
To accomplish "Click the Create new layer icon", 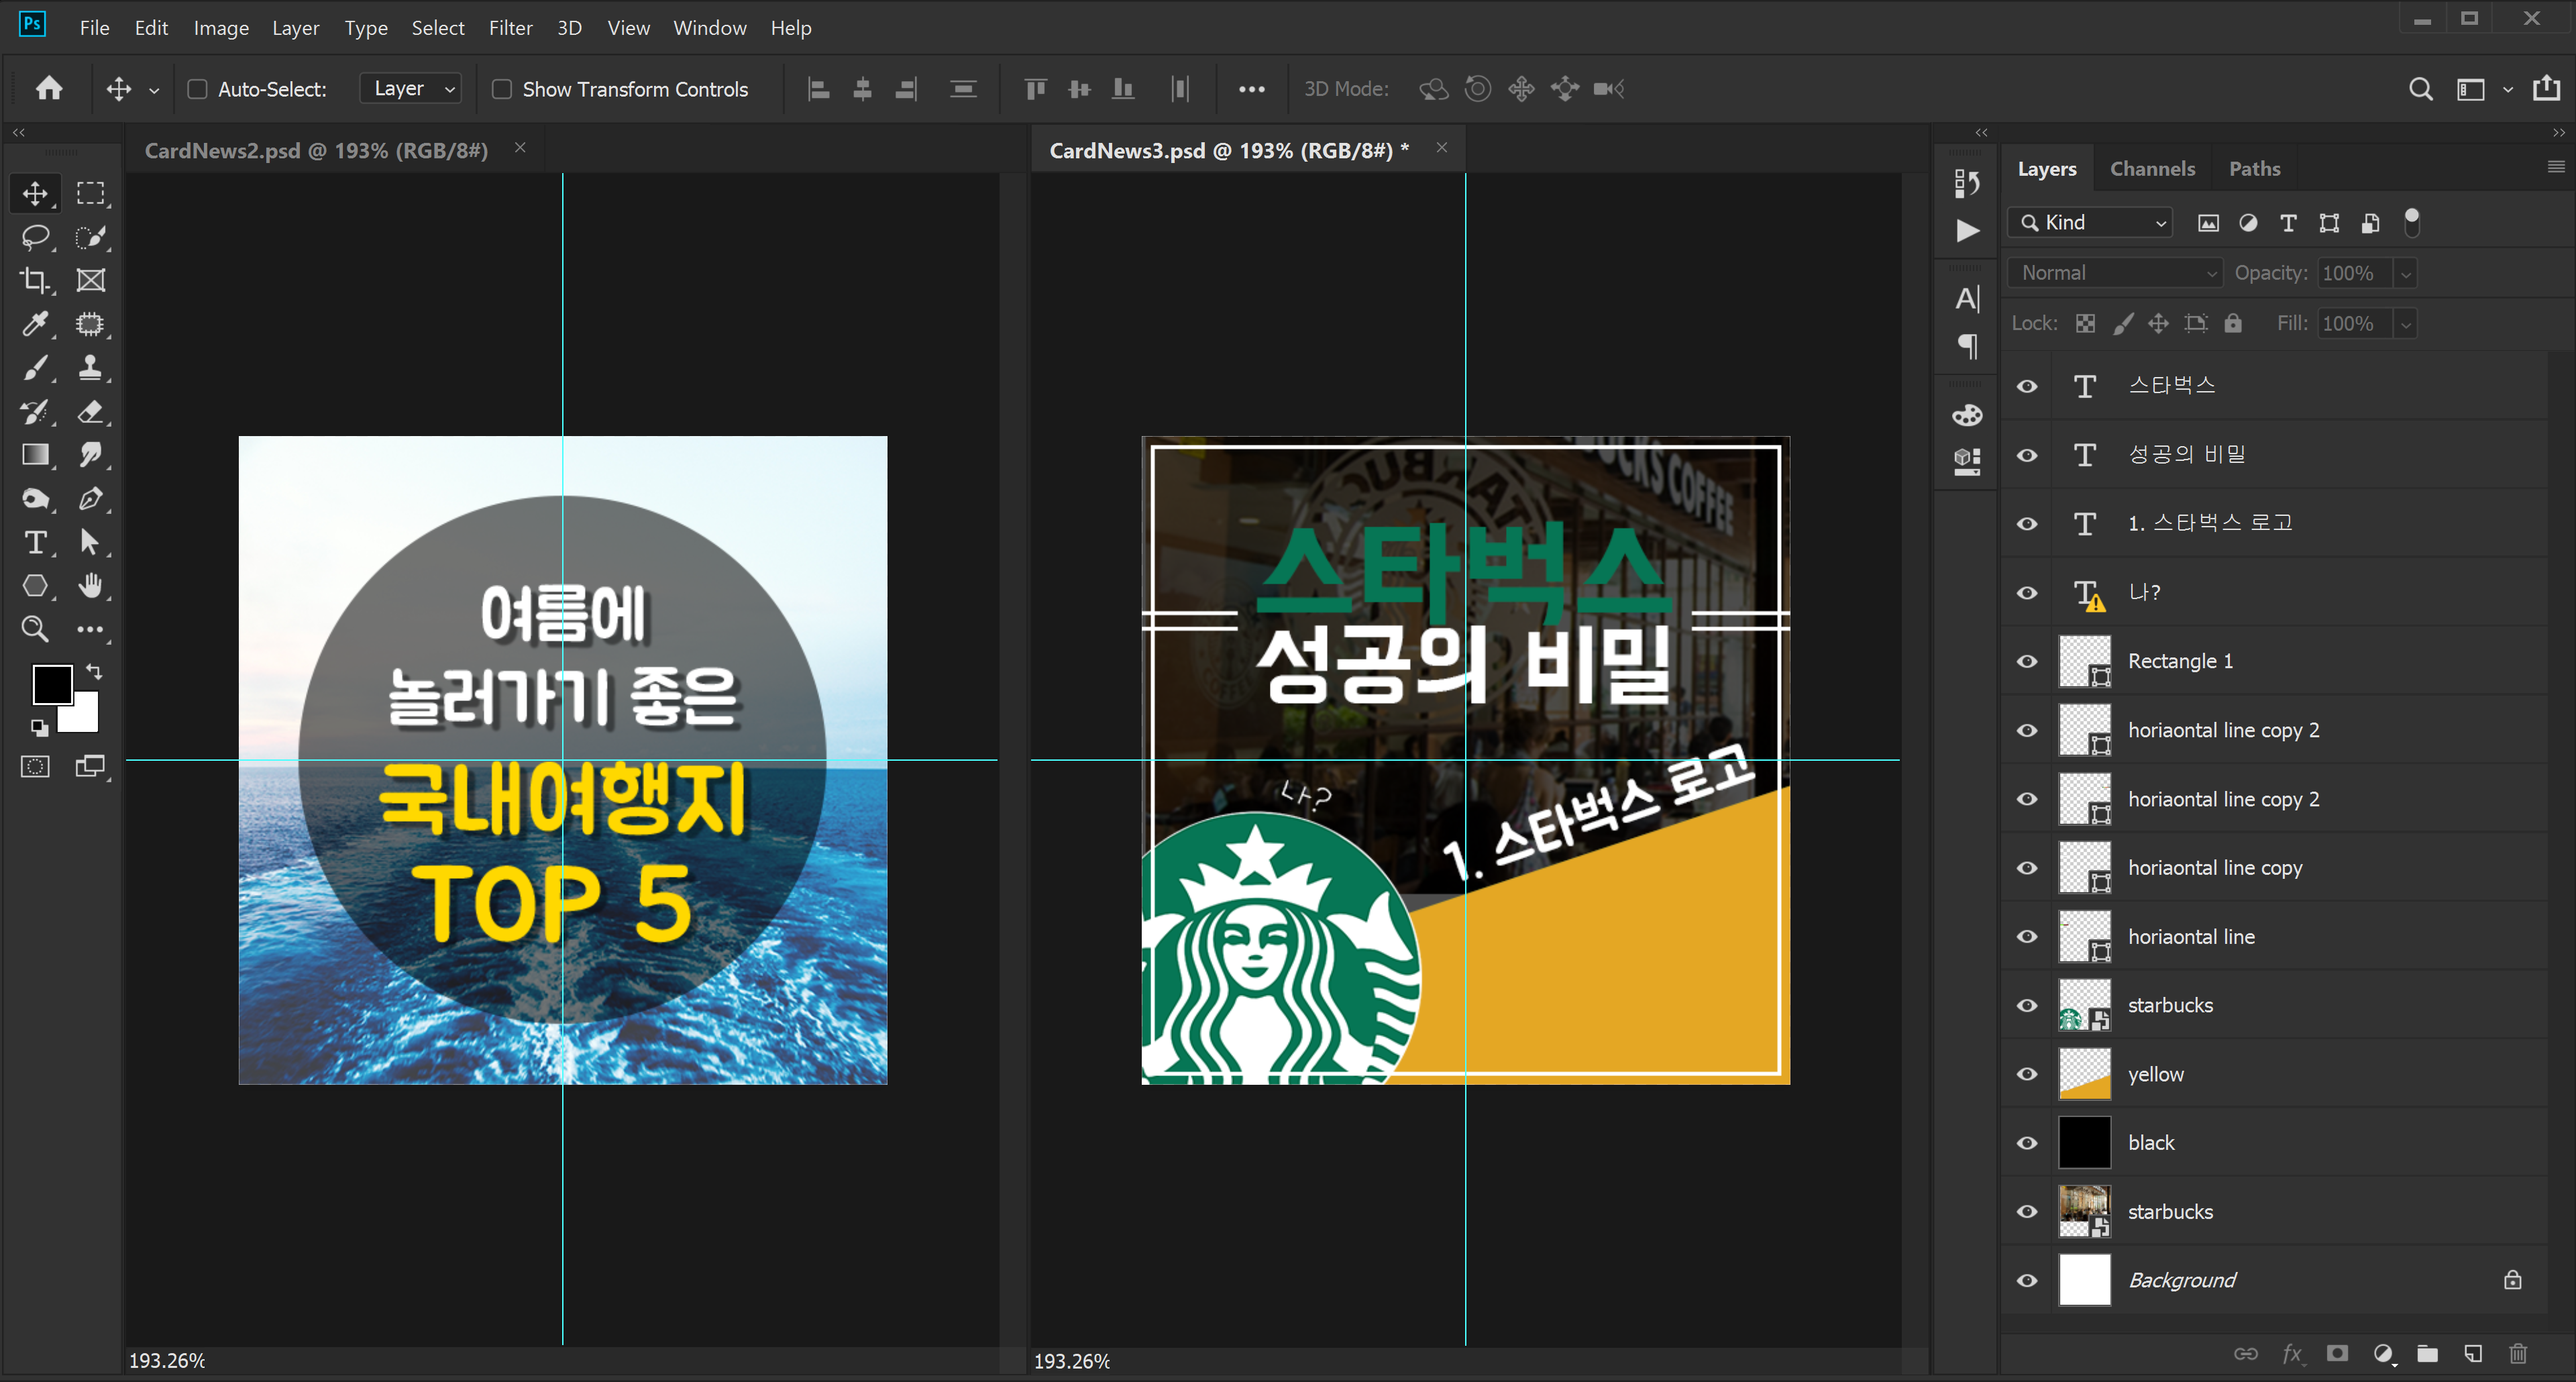I will (2473, 1353).
